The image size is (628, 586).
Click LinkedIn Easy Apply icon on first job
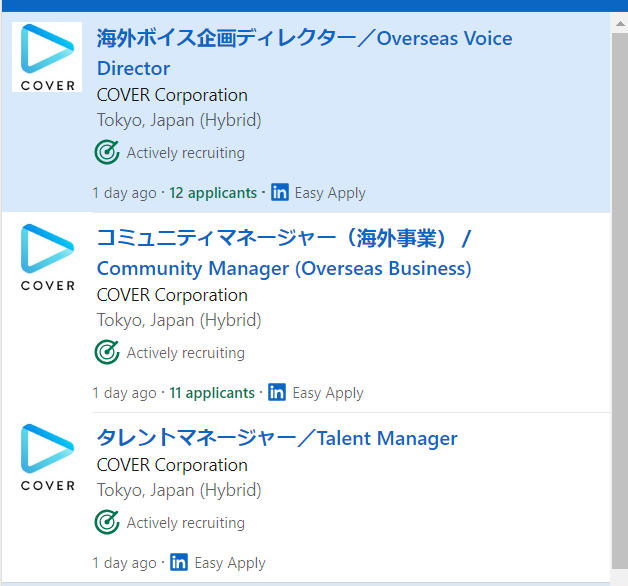[x=280, y=192]
